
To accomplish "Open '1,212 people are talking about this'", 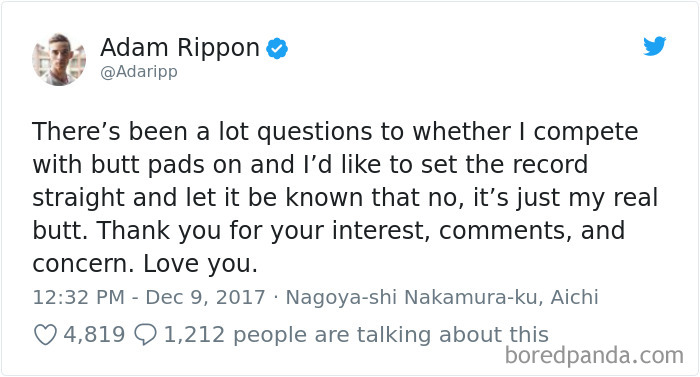I will pos(356,335).
